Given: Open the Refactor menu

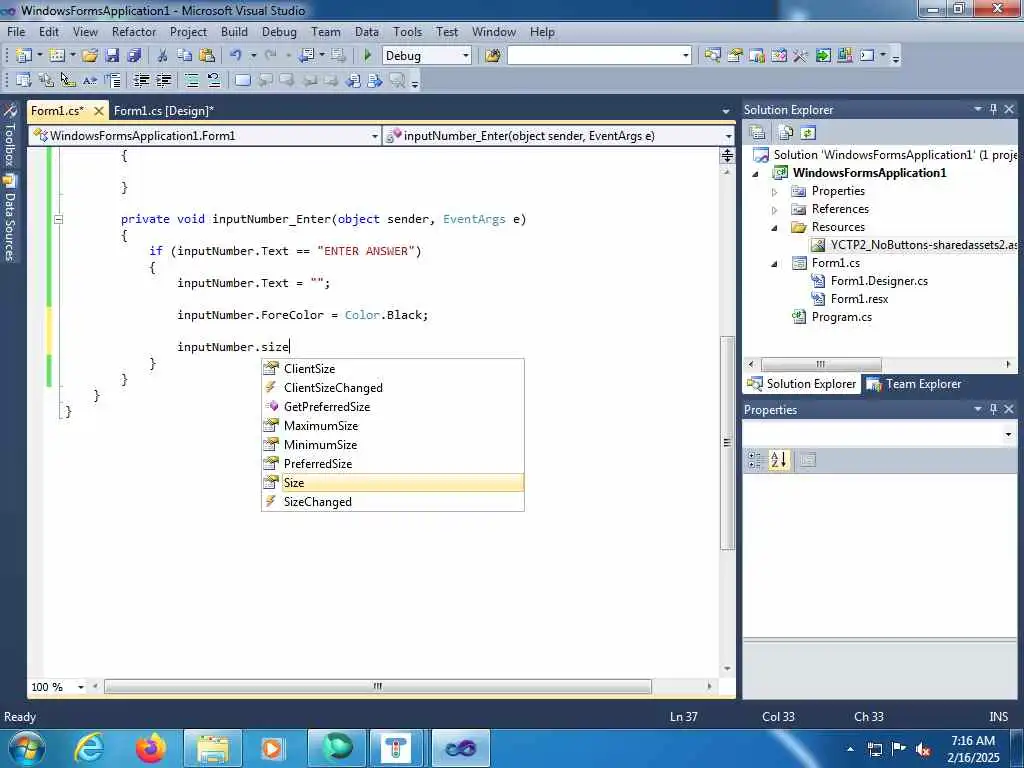Looking at the screenshot, I should click(x=134, y=31).
